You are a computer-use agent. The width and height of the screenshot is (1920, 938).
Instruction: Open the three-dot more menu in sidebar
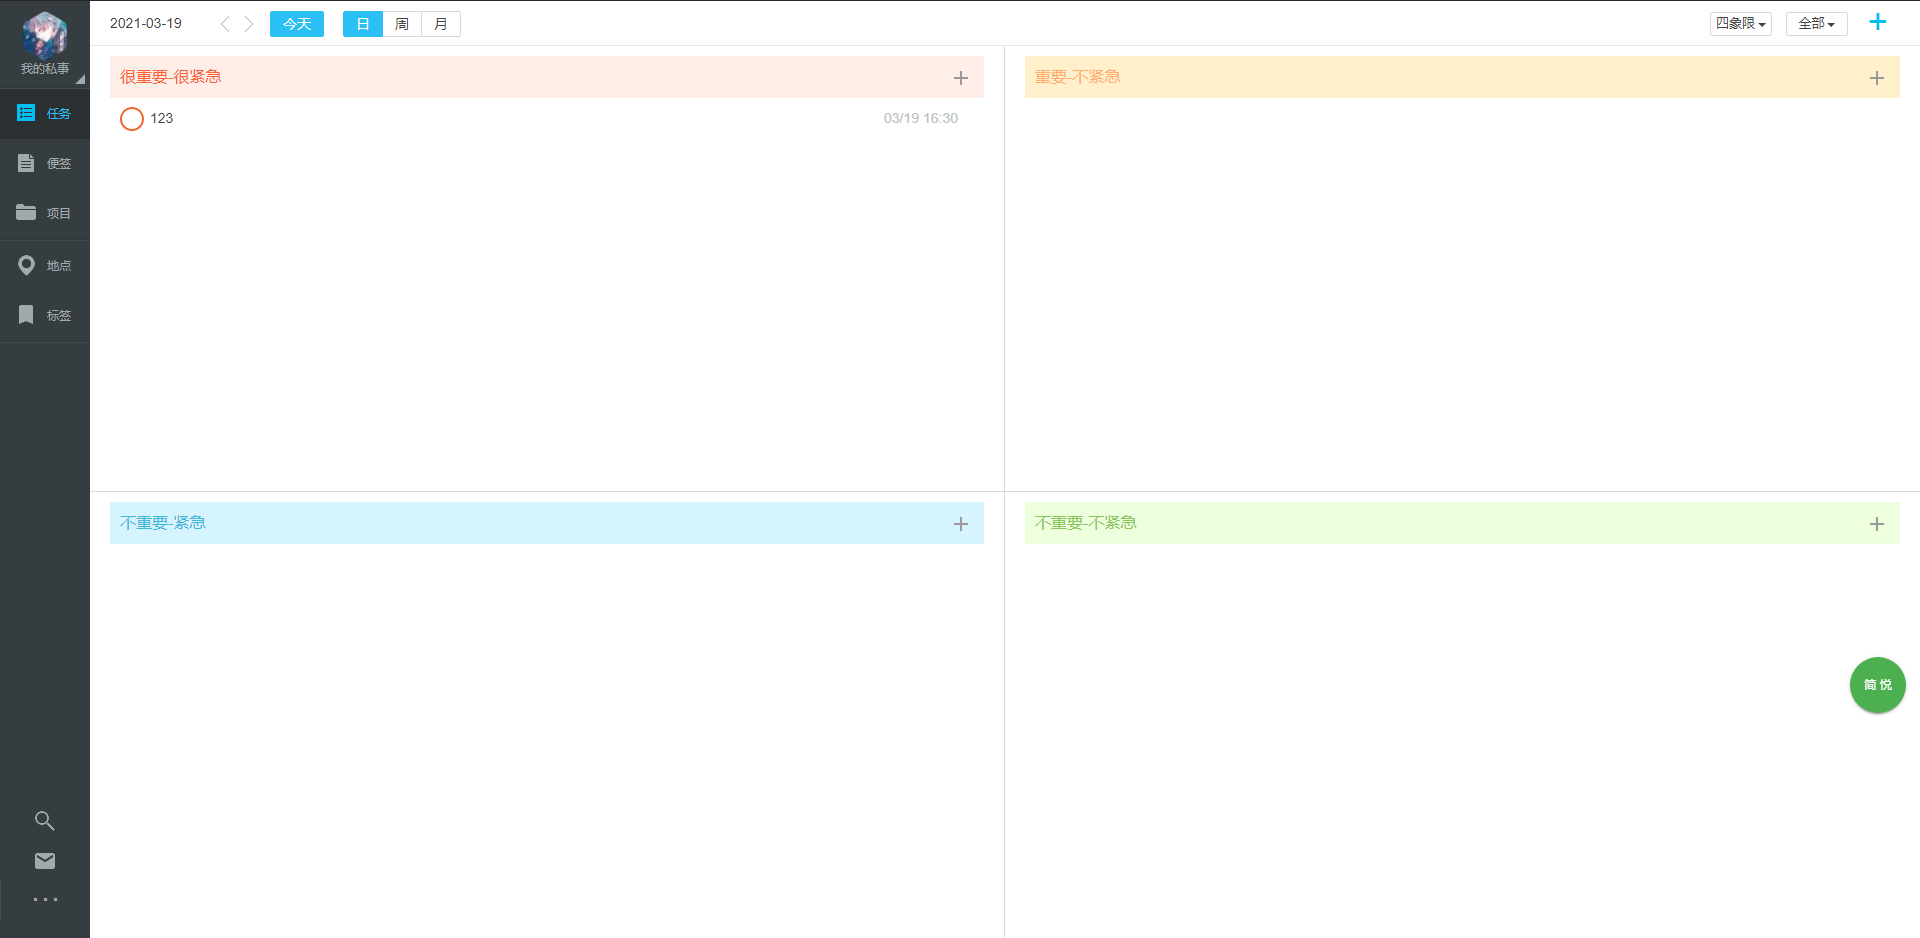45,900
